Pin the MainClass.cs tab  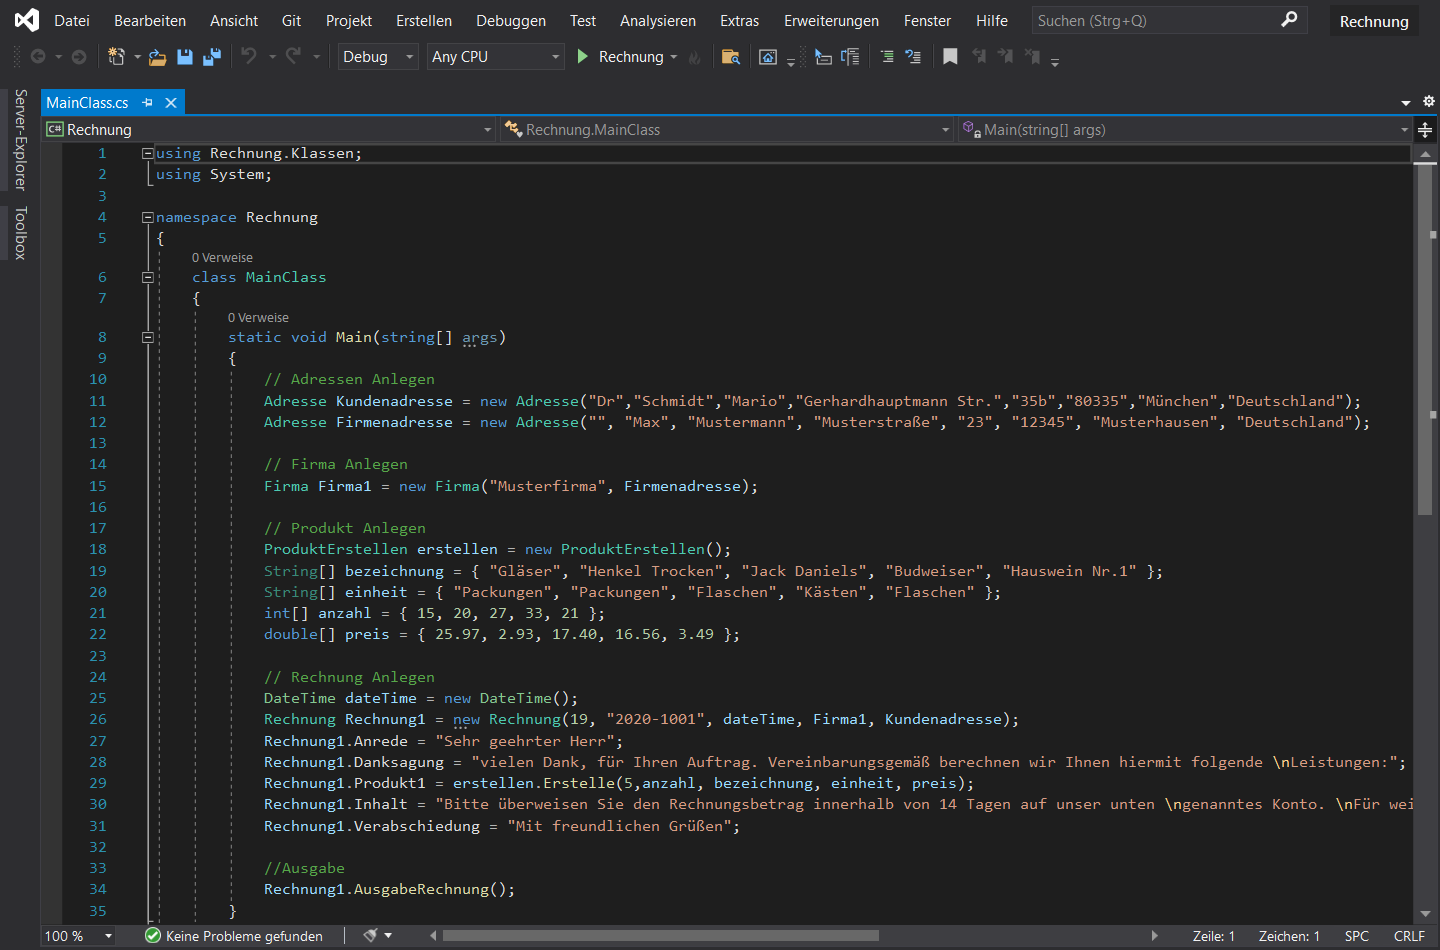click(x=148, y=102)
